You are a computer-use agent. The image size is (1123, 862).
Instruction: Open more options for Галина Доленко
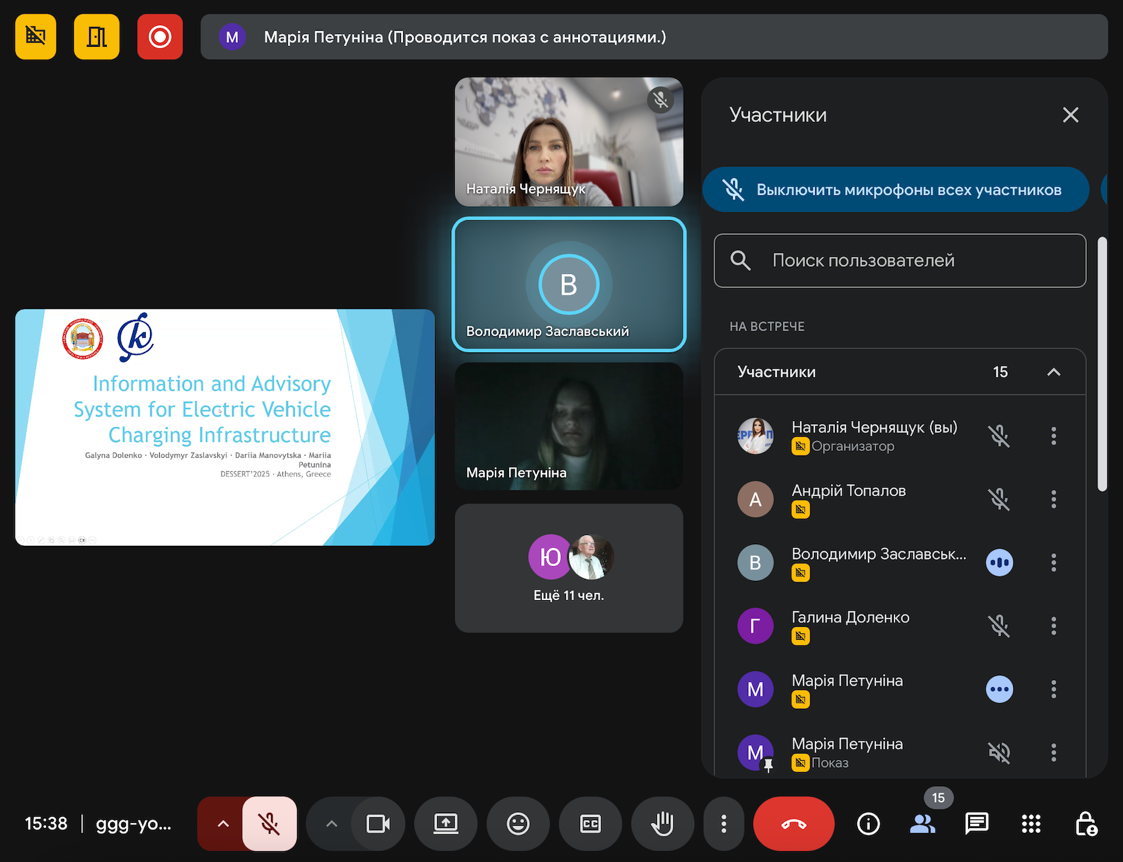point(1053,626)
